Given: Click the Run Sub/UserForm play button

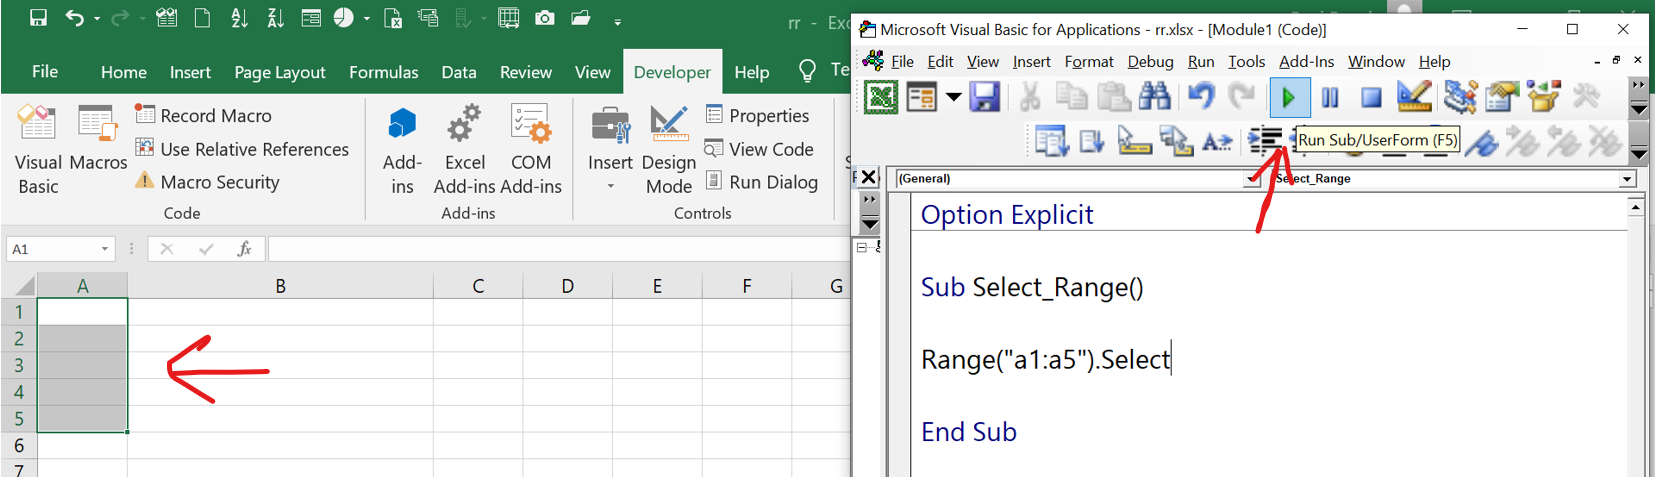Looking at the screenshot, I should click(x=1289, y=97).
